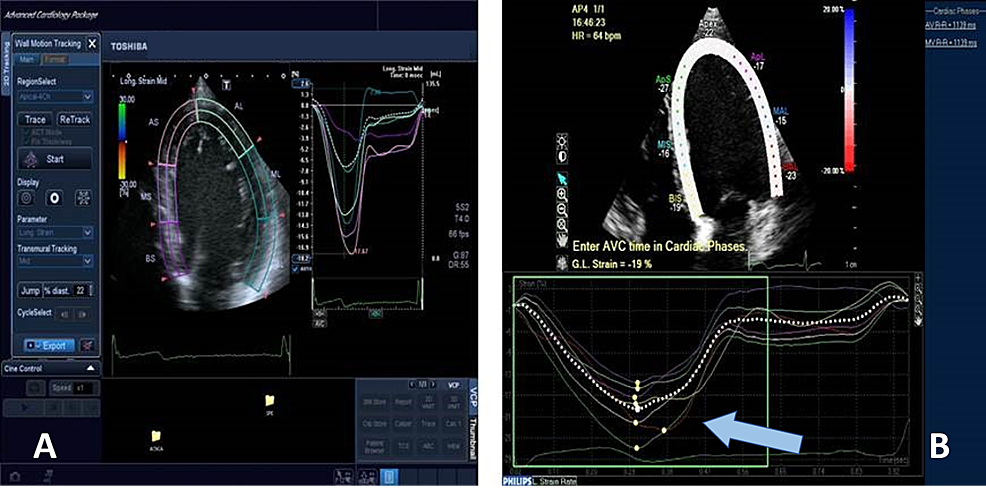Click the icon beside G.L. Strain
986x492 pixels.
(x=562, y=263)
